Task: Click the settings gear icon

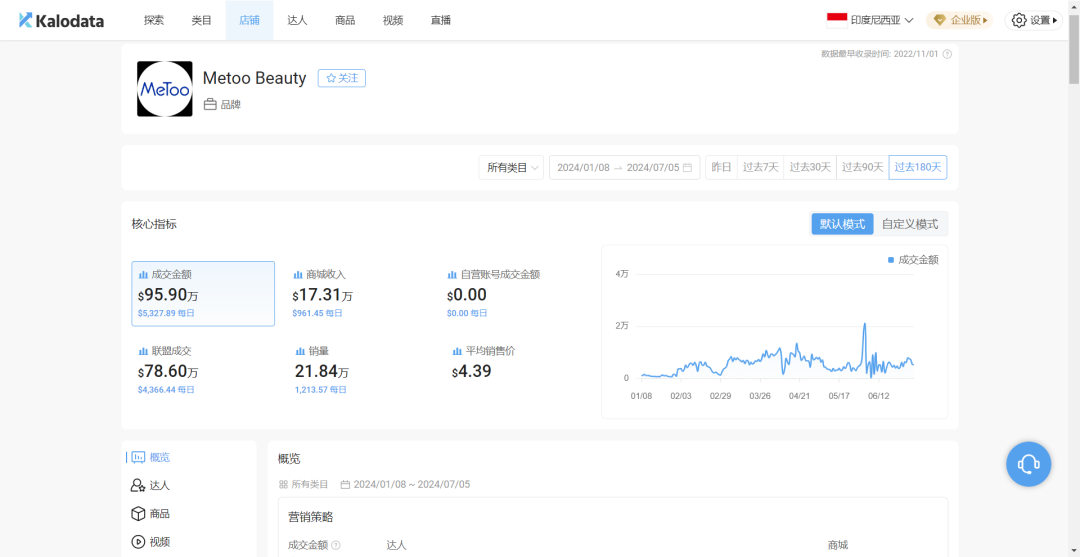Action: 1018,20
